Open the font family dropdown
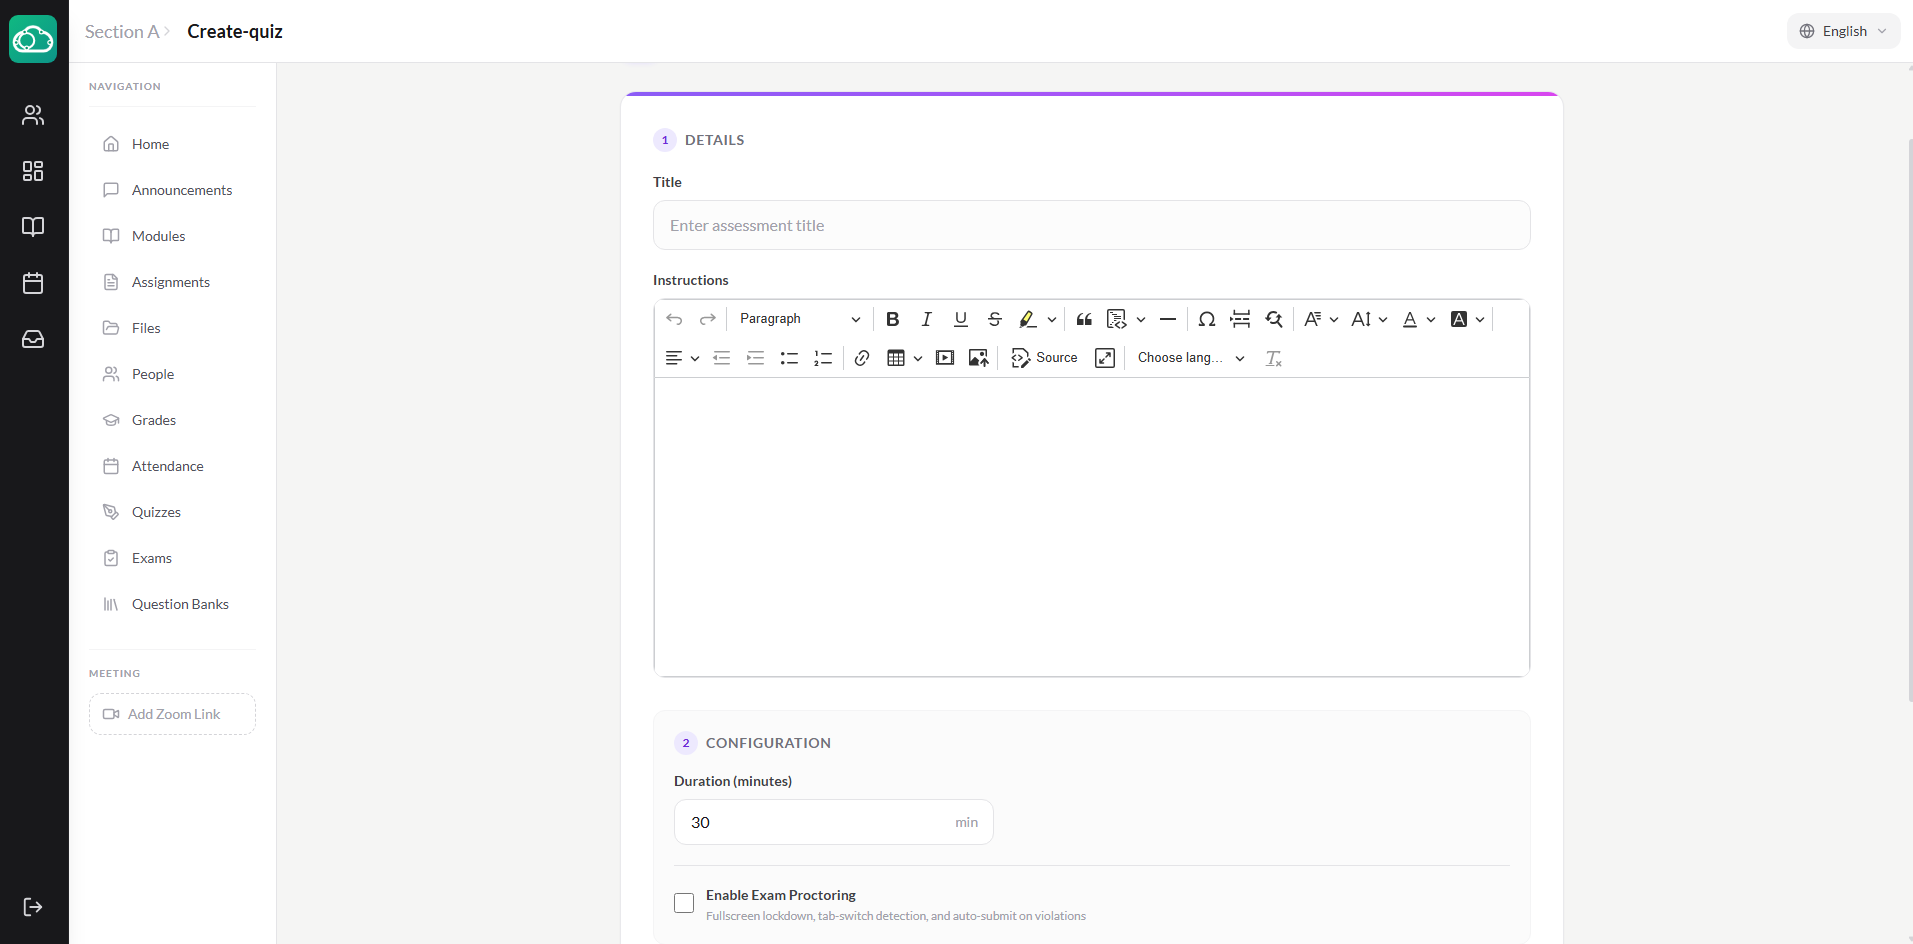The image size is (1913, 944). (x=1321, y=319)
